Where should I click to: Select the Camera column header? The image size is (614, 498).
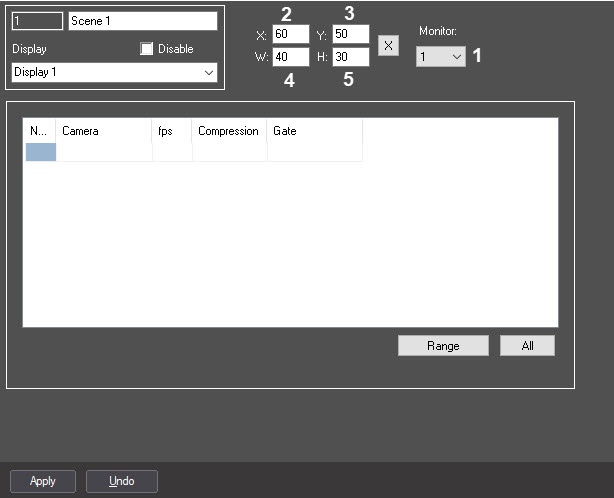pyautogui.click(x=104, y=131)
